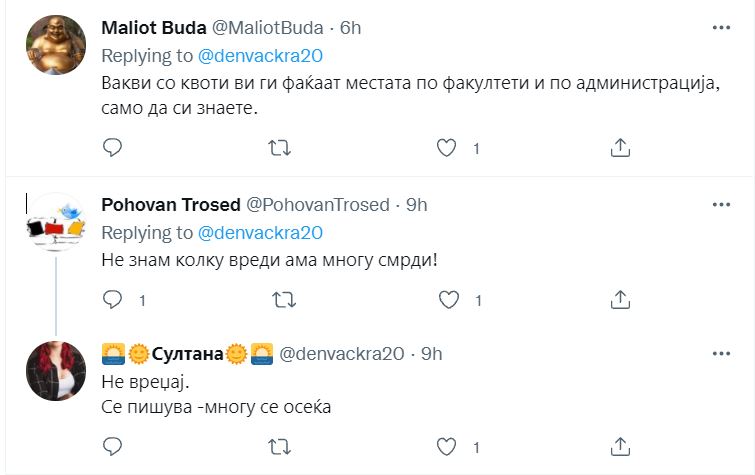Reply to Pohovan Trosed's tweet
The image size is (755, 475).
pyautogui.click(x=113, y=299)
